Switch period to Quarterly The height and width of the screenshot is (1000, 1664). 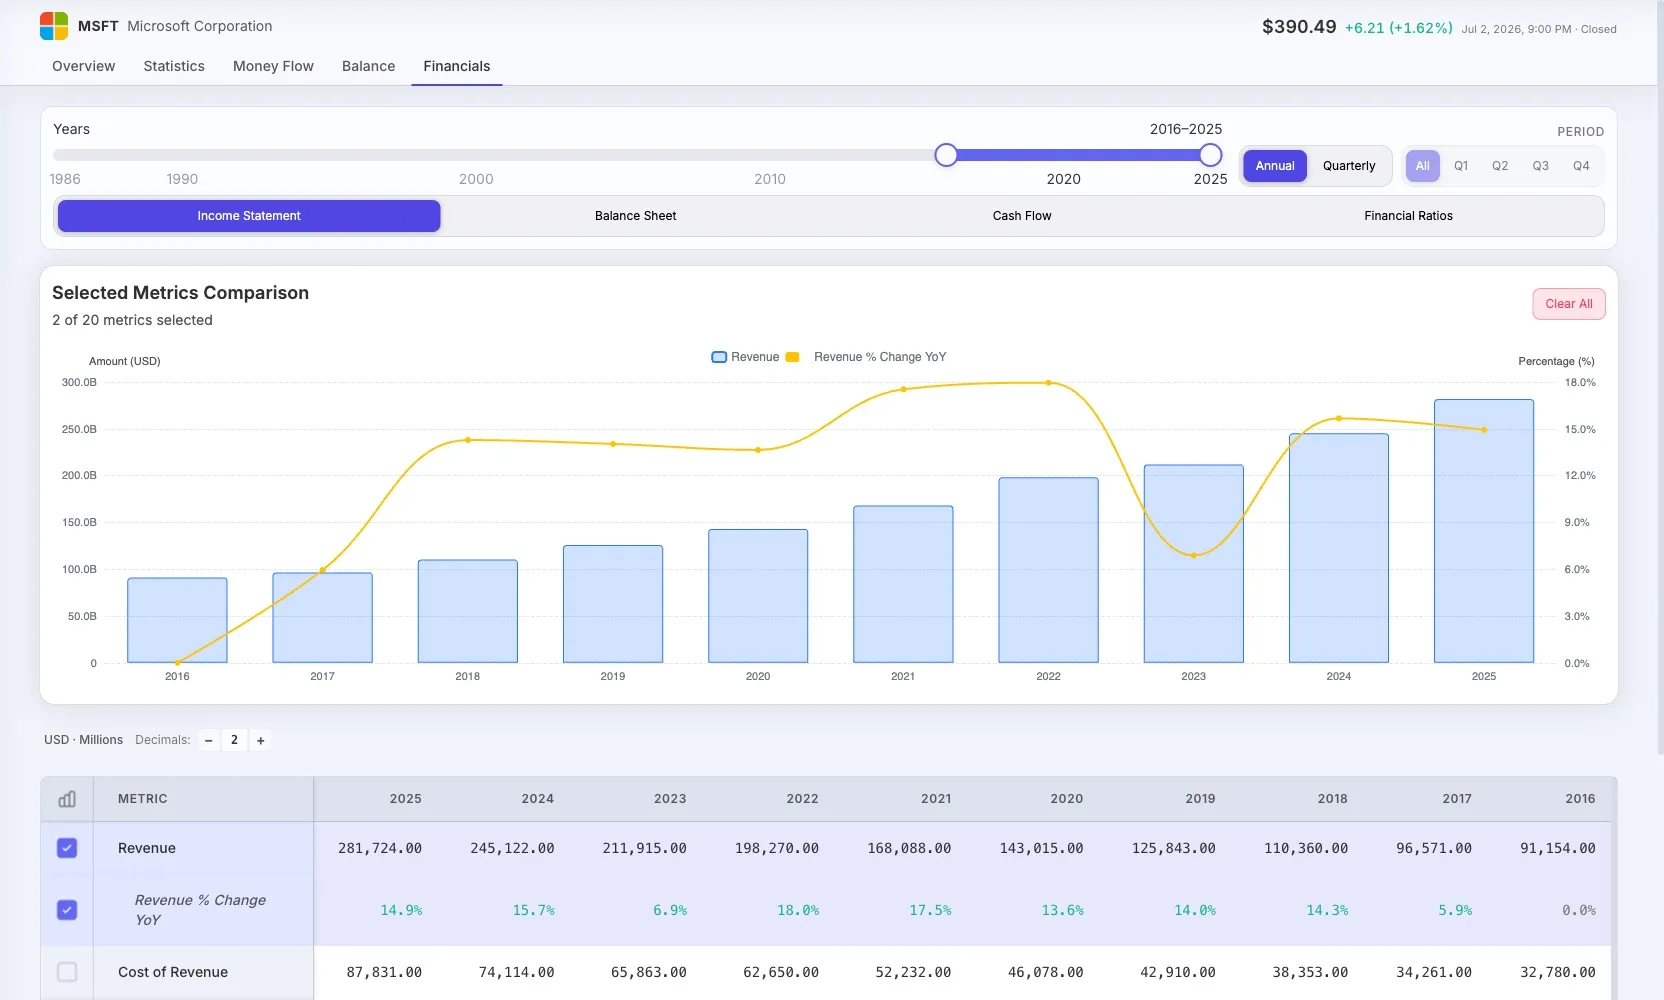pos(1349,166)
